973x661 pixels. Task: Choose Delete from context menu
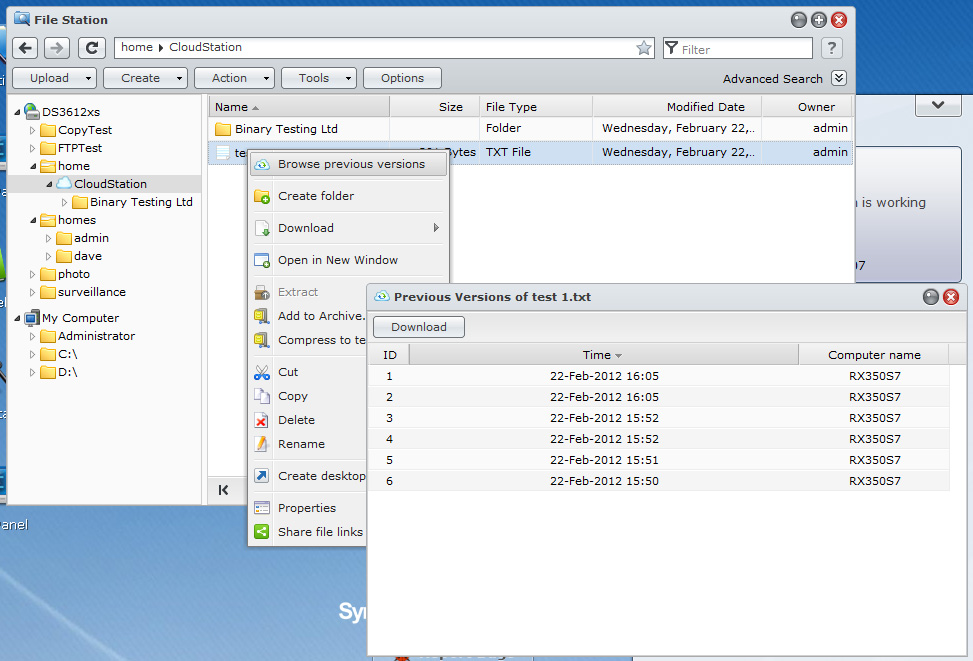click(308, 420)
